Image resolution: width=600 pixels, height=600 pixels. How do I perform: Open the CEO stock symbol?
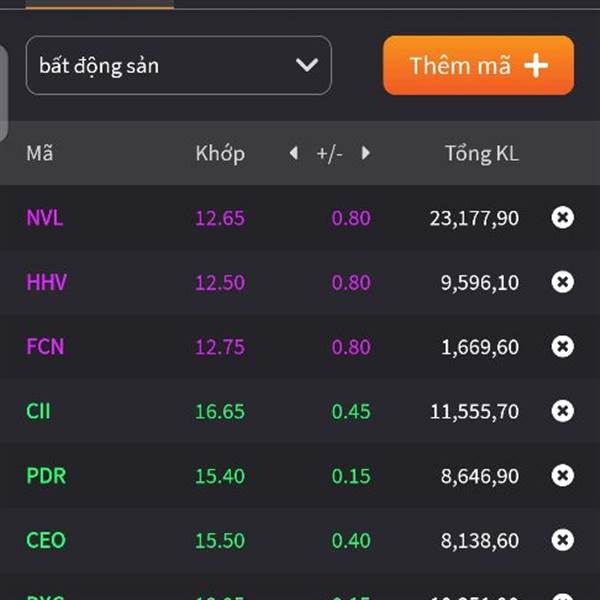[46, 540]
